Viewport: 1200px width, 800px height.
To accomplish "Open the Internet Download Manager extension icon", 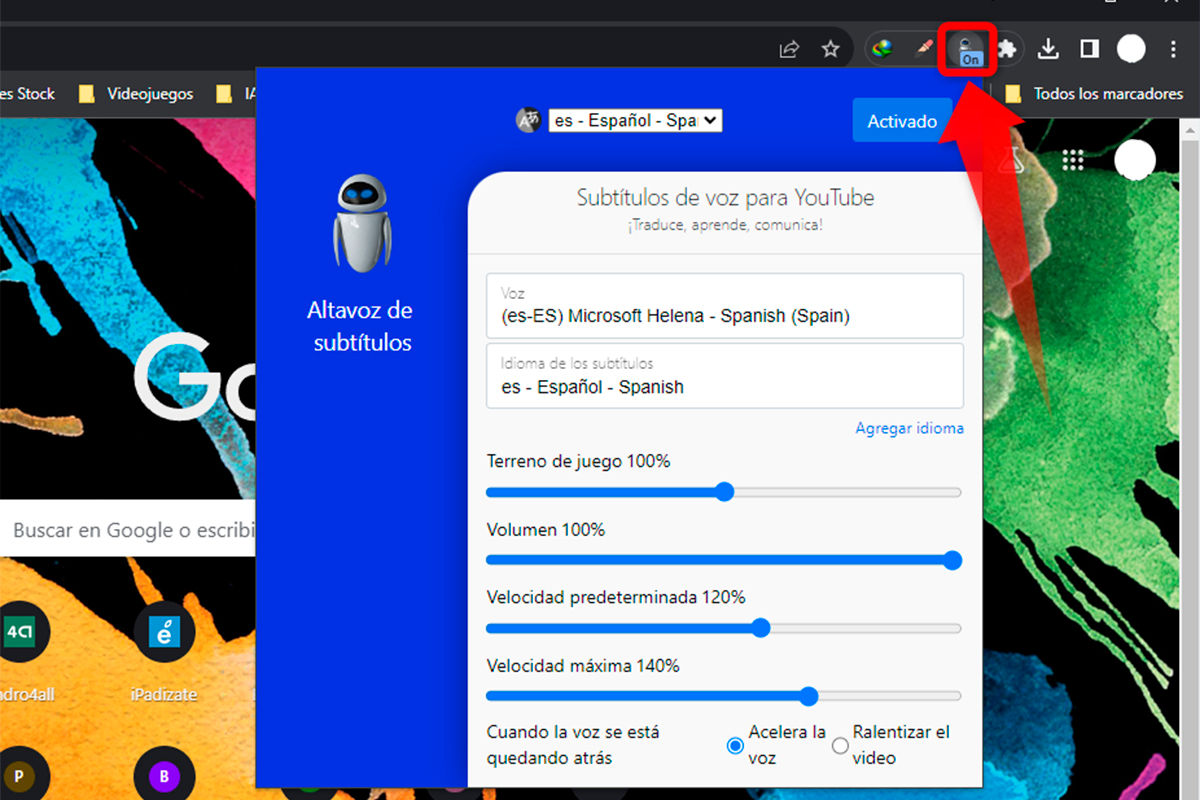I will 882,47.
